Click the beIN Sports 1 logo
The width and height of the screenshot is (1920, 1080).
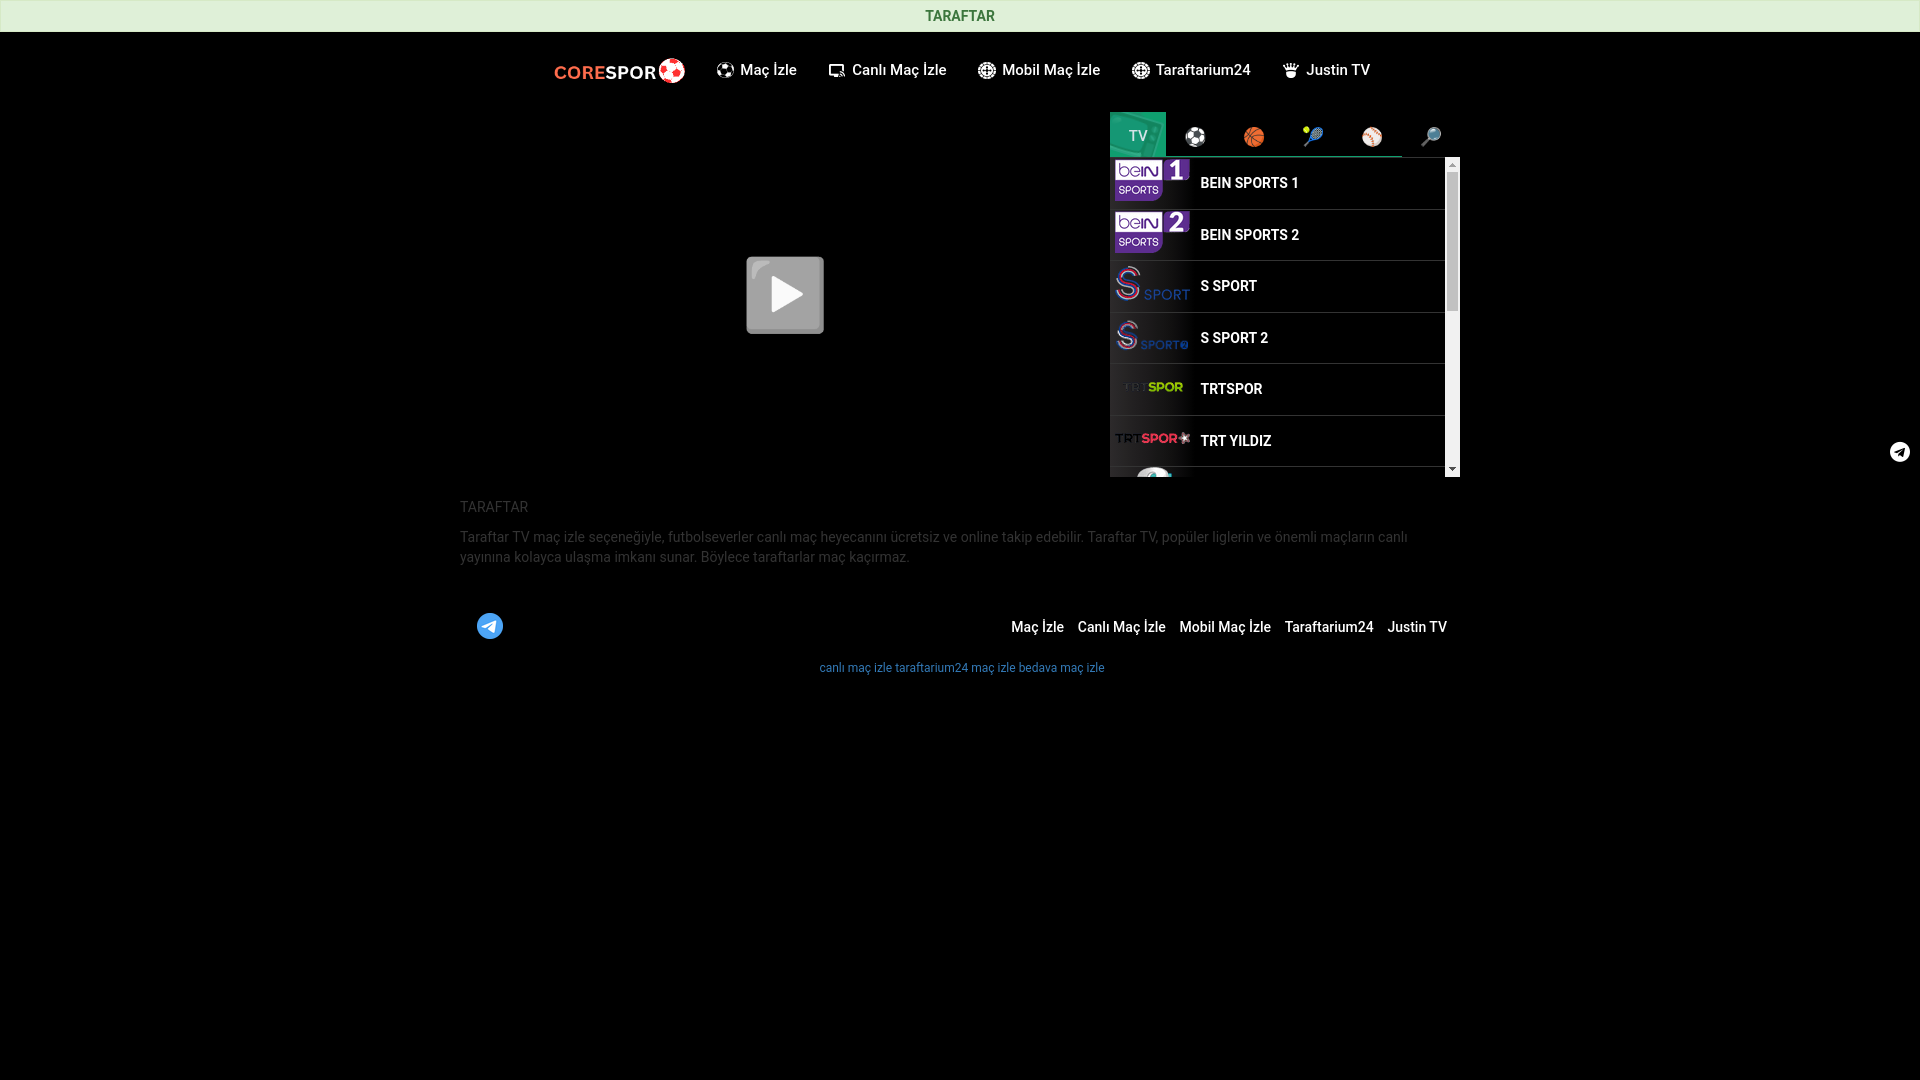(x=1152, y=180)
